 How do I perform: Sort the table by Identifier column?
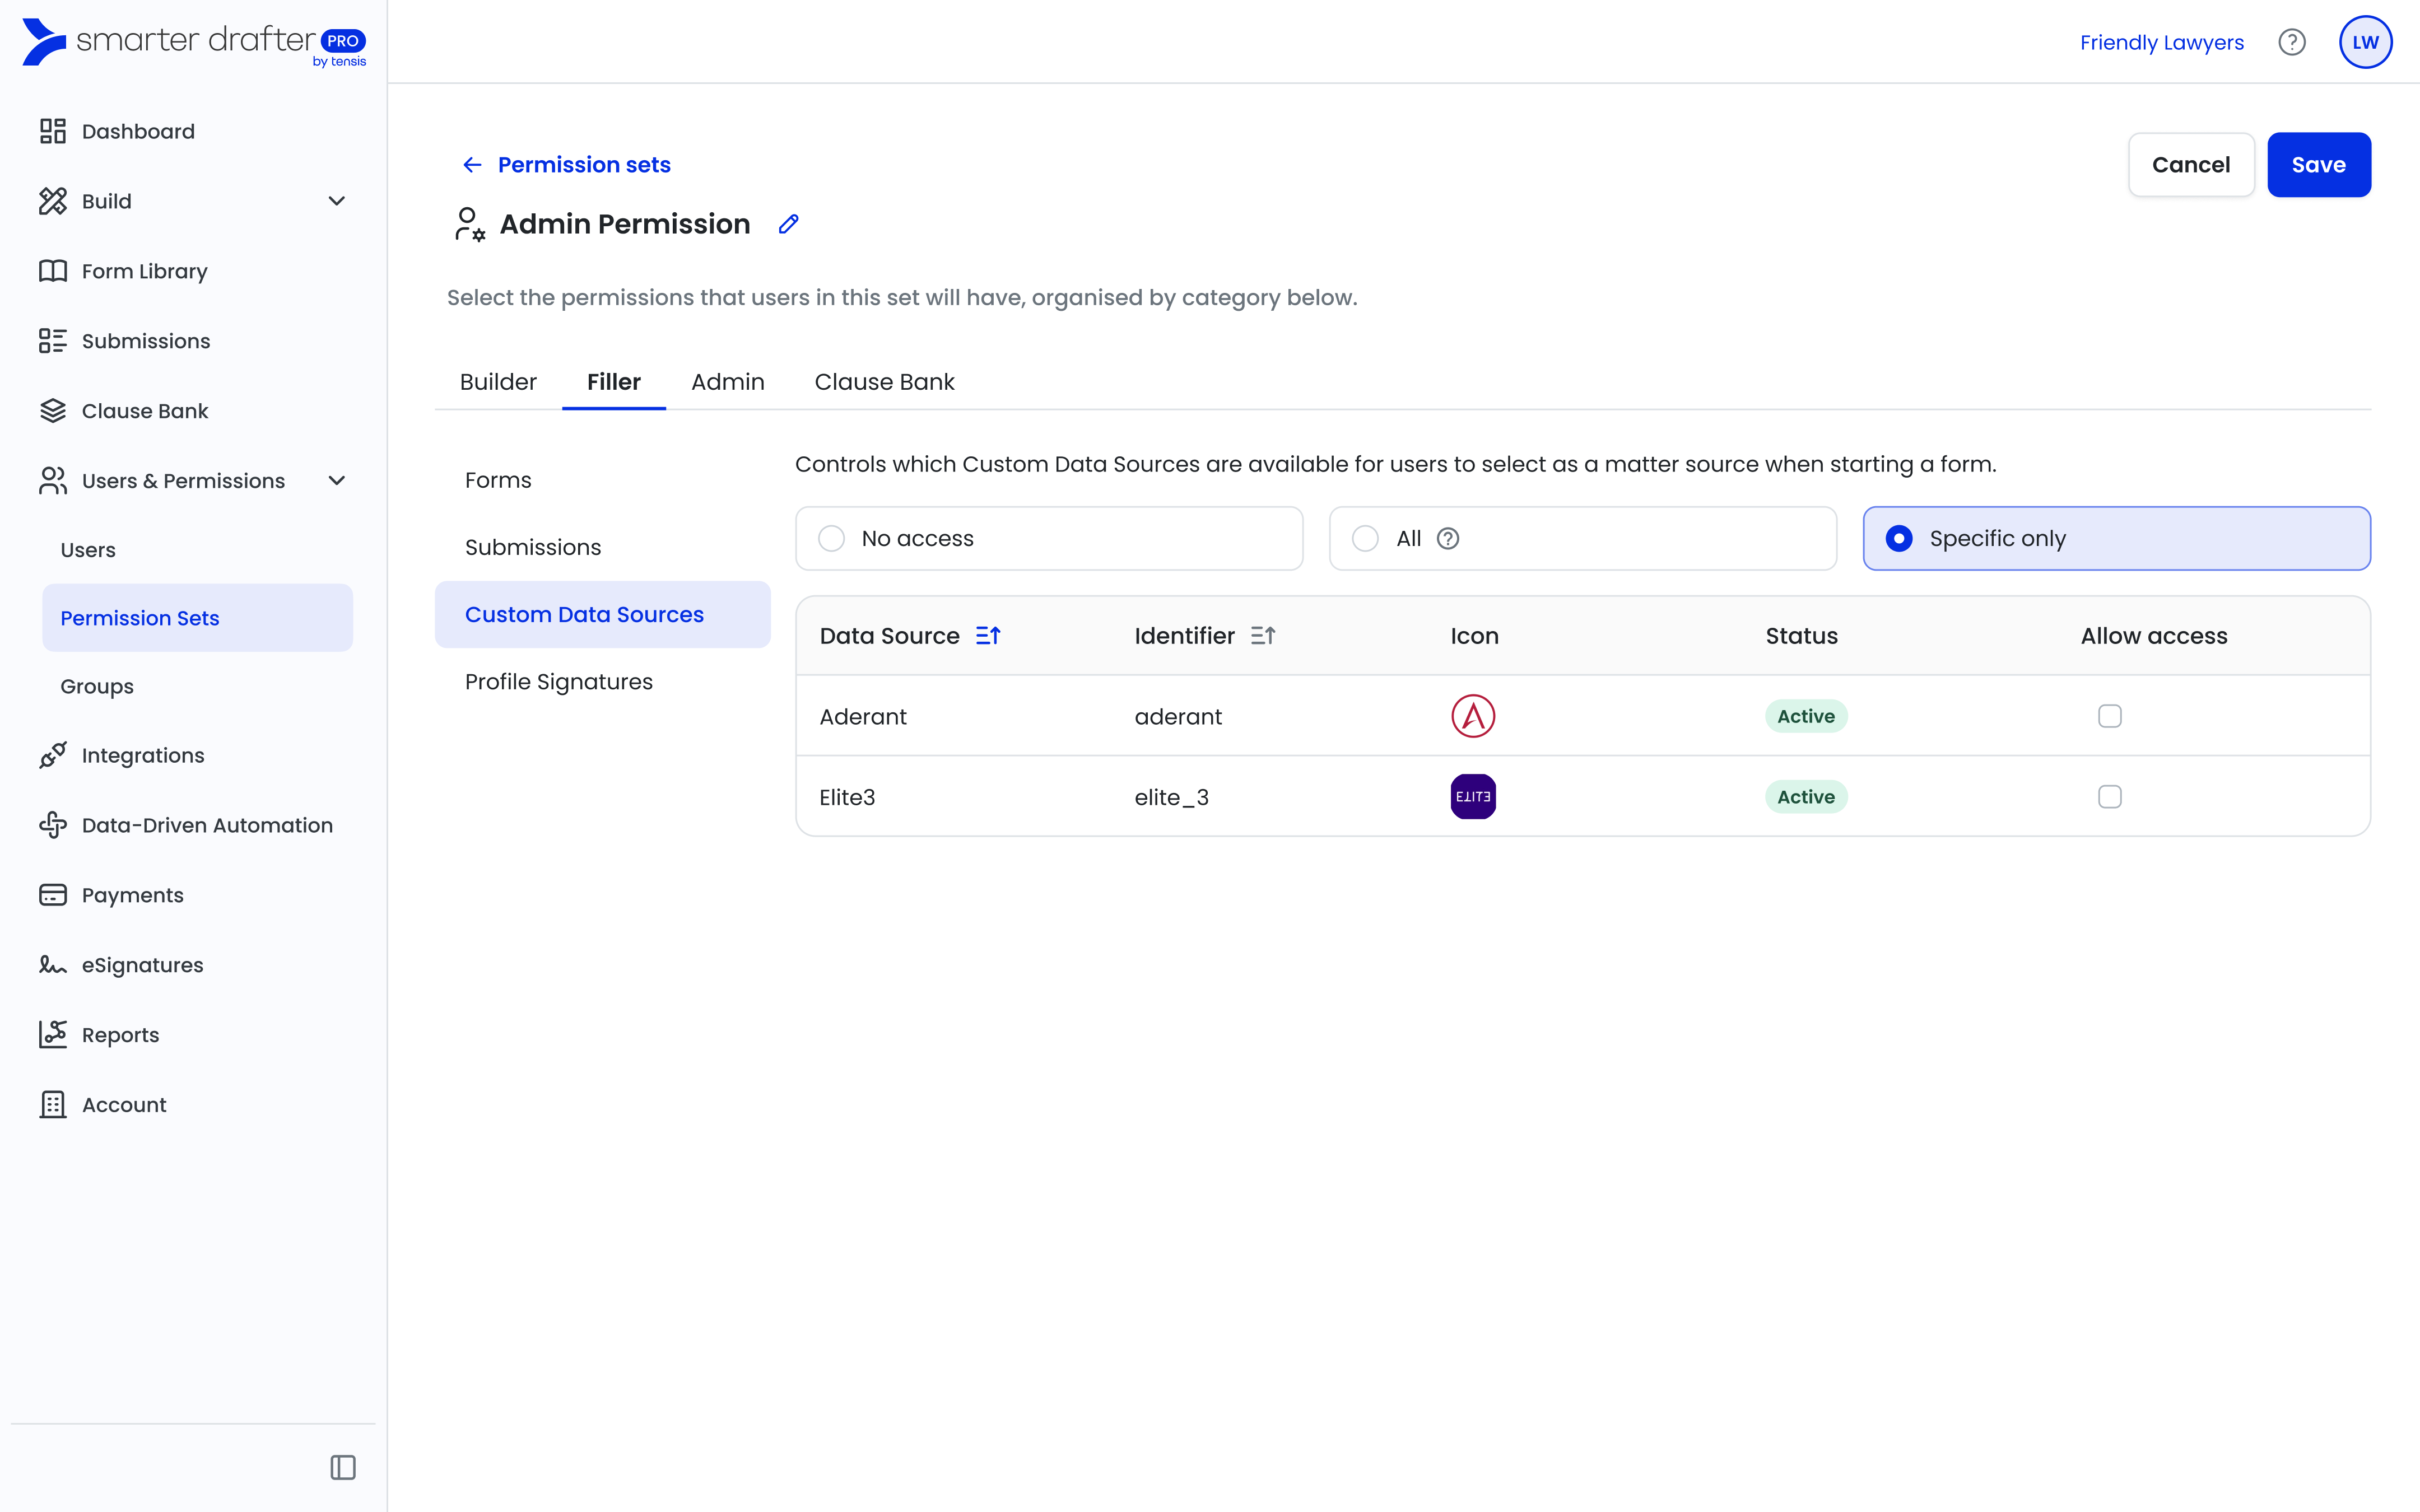(1263, 636)
